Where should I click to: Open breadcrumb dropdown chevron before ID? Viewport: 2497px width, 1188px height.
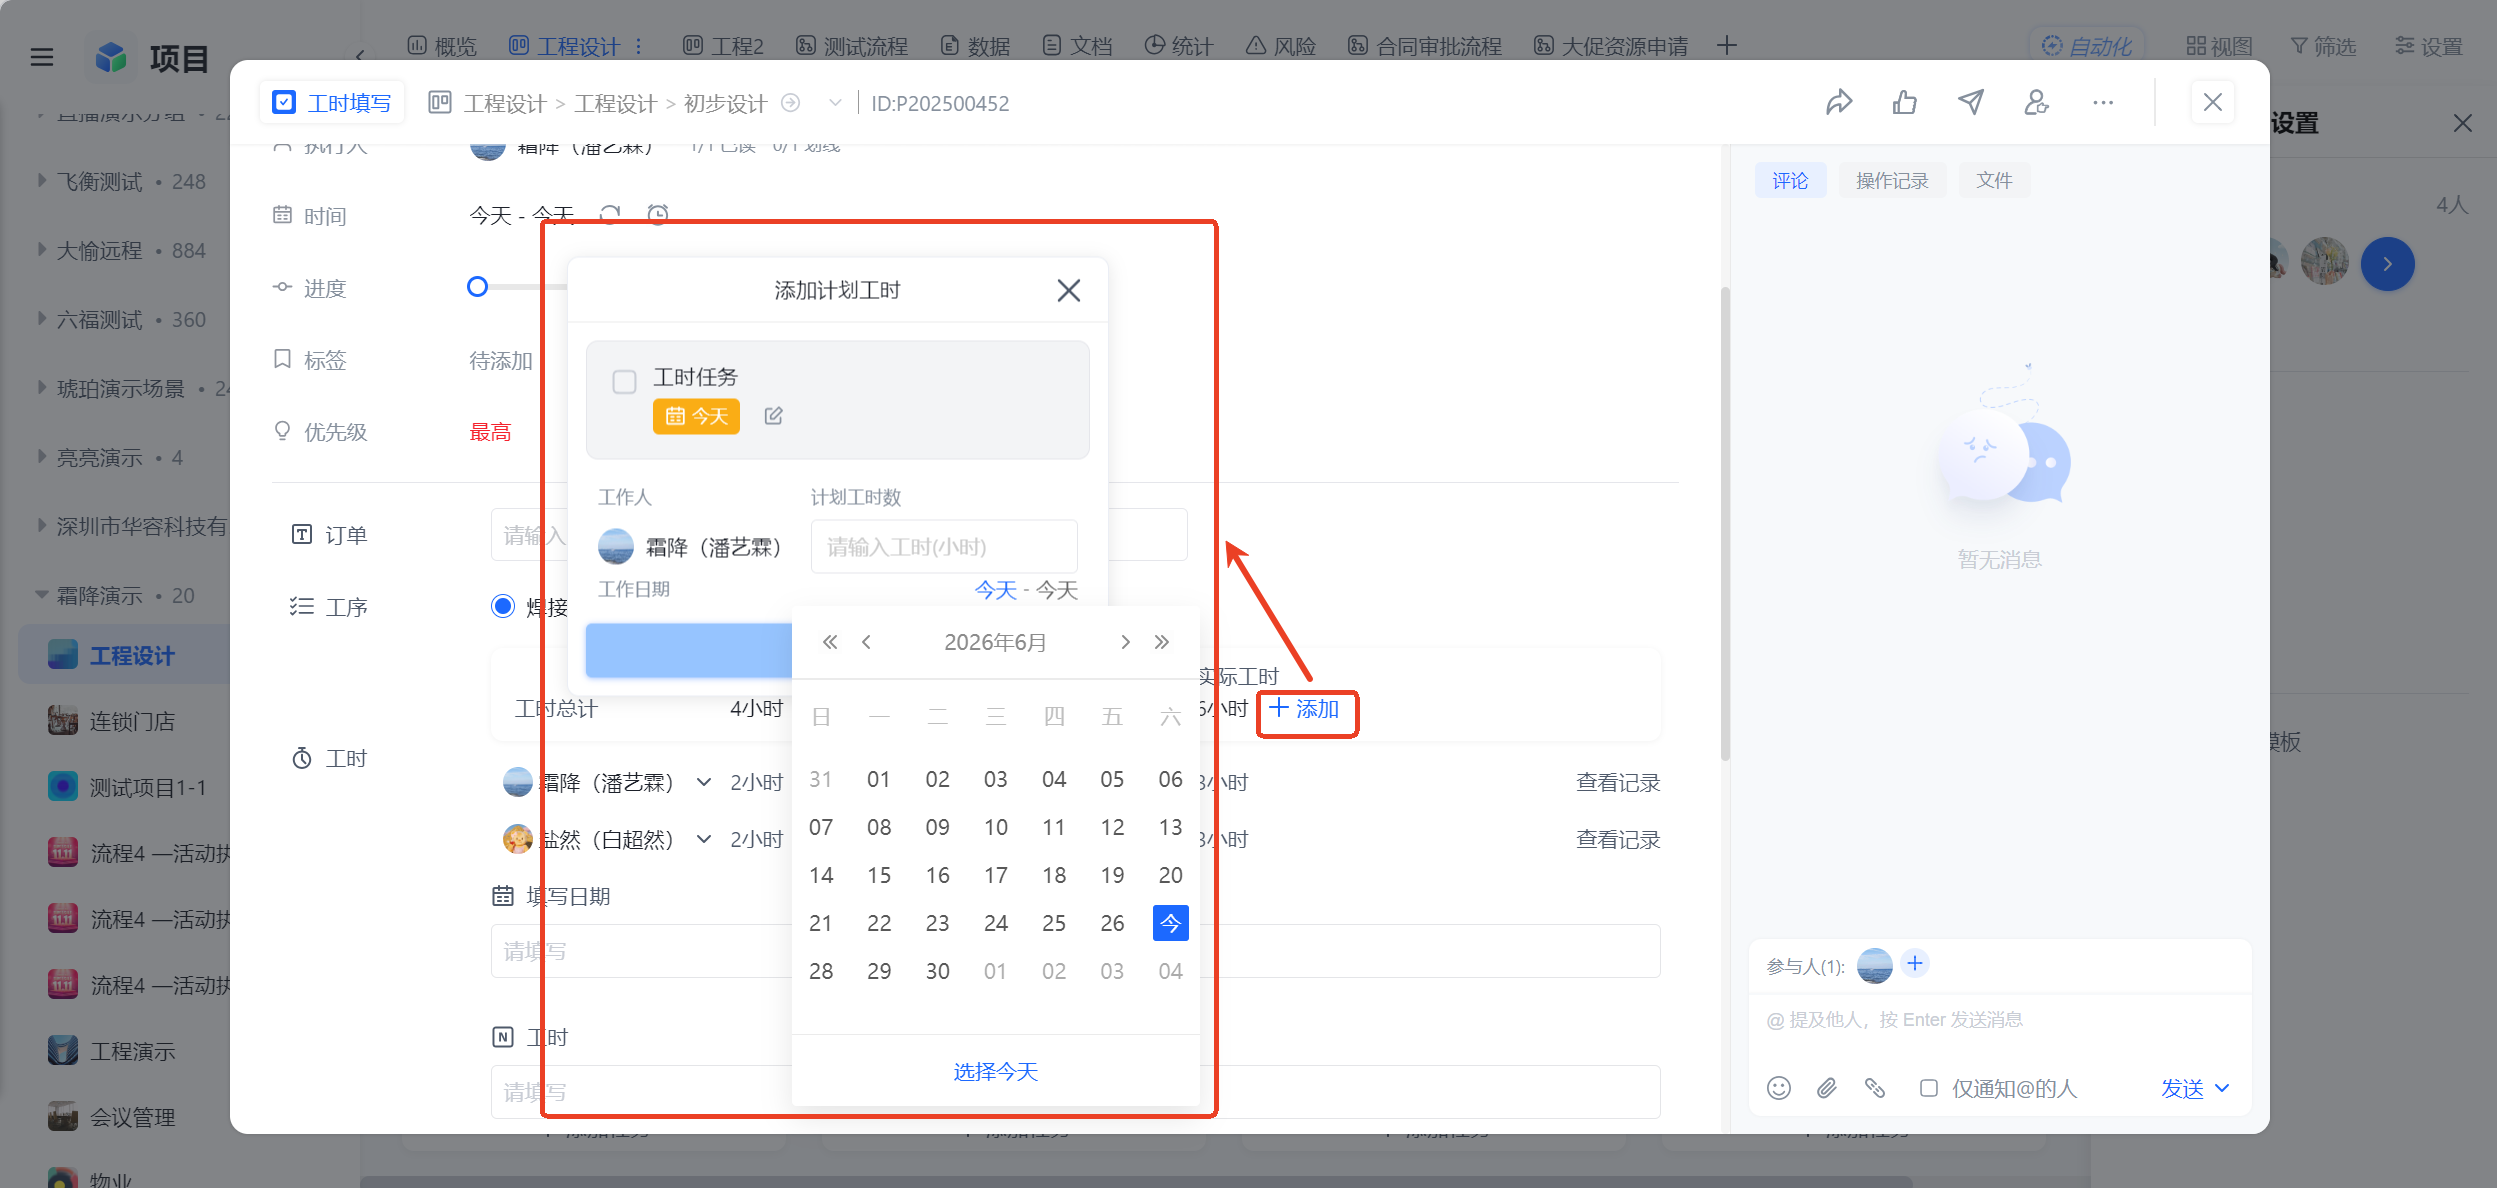pyautogui.click(x=835, y=103)
